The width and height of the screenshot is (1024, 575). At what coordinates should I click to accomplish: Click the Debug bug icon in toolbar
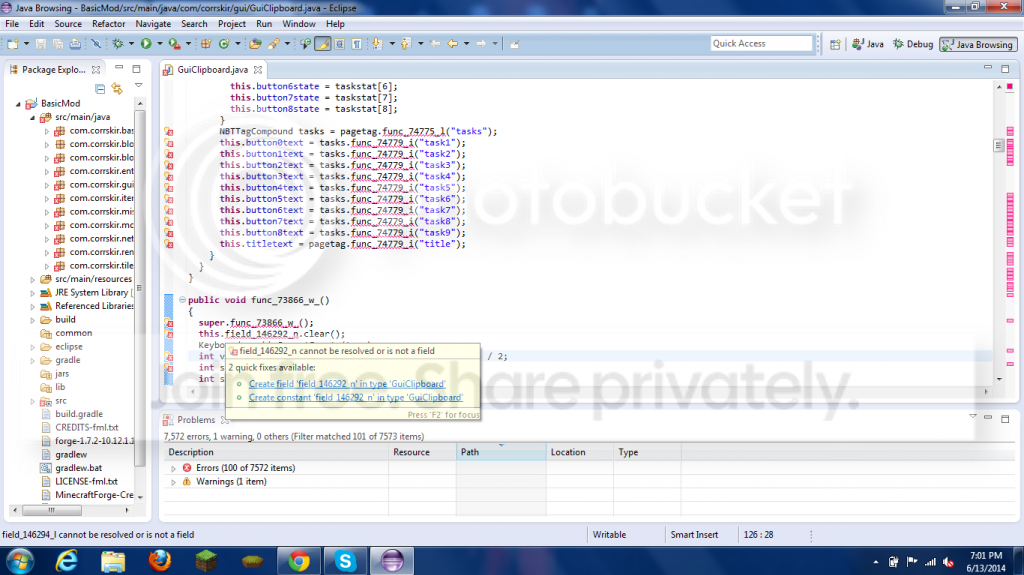118,44
